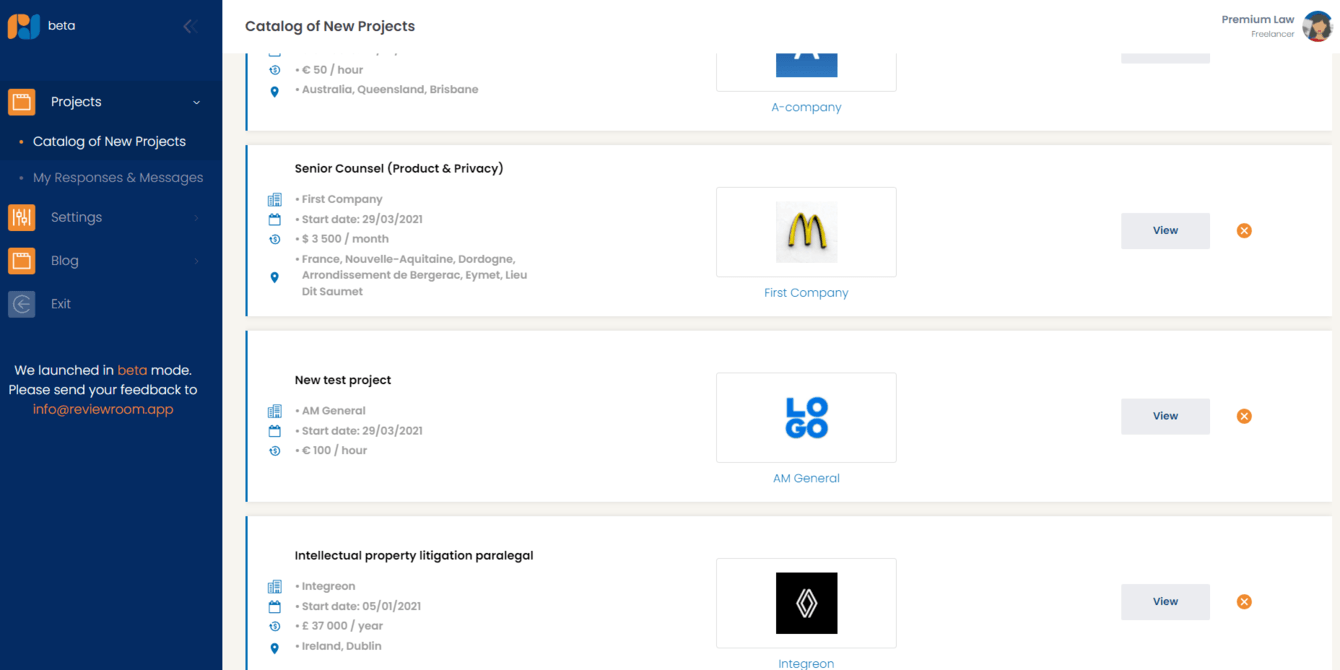Click the Exit arrow icon
Viewport: 1340px width, 670px height.
coord(22,304)
